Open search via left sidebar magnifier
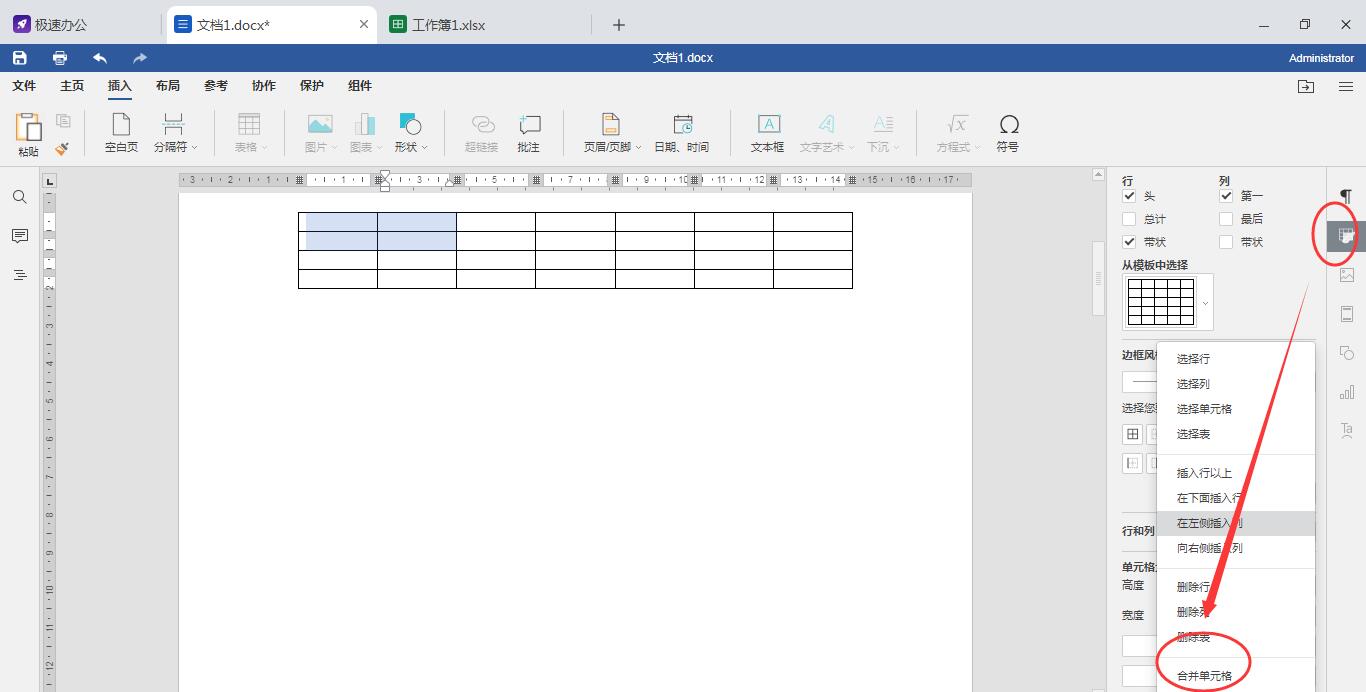The height and width of the screenshot is (692, 1366). (x=20, y=197)
